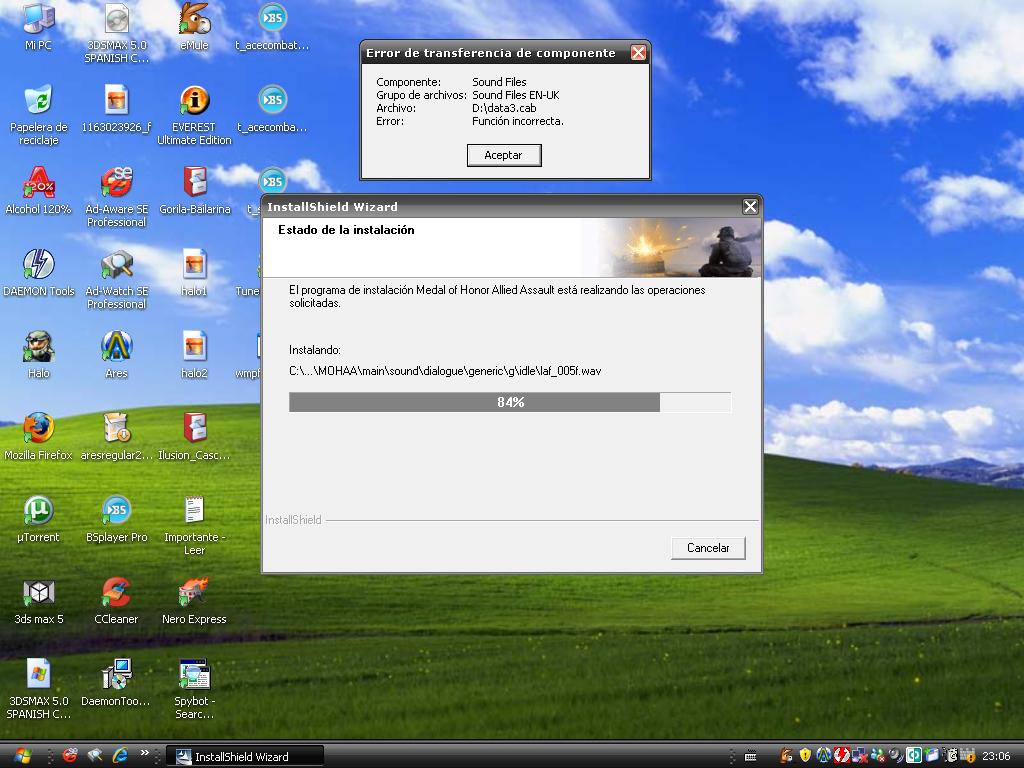The height and width of the screenshot is (768, 1024).
Task: Click the Función incorrecta. error text
Action: point(517,121)
